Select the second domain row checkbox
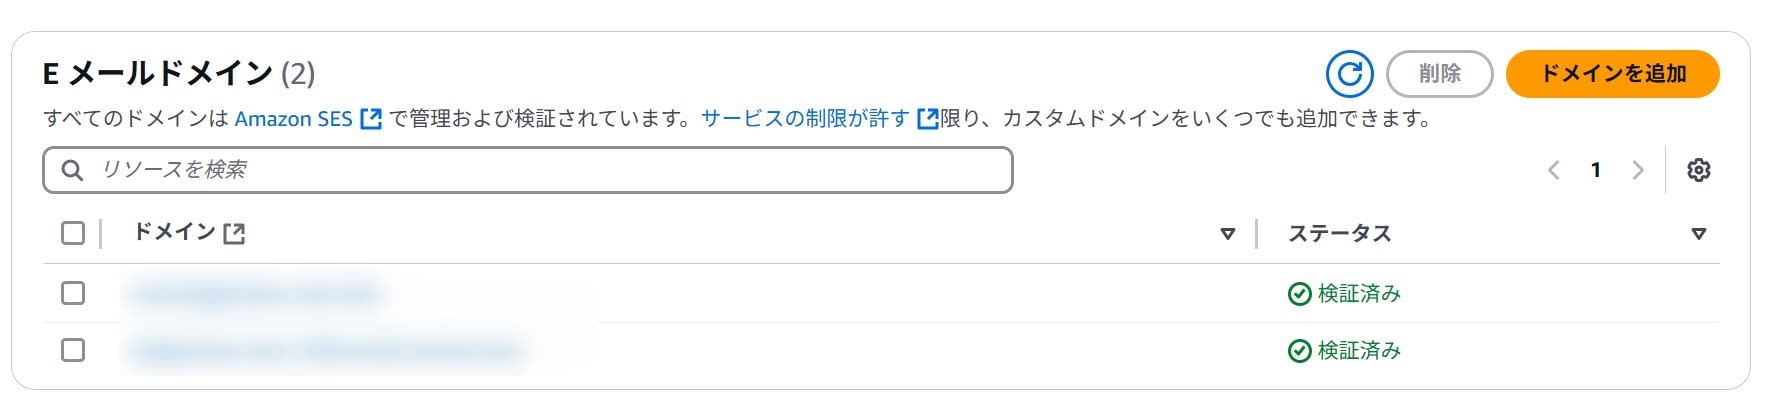Image resolution: width=1769 pixels, height=419 pixels. tap(73, 350)
